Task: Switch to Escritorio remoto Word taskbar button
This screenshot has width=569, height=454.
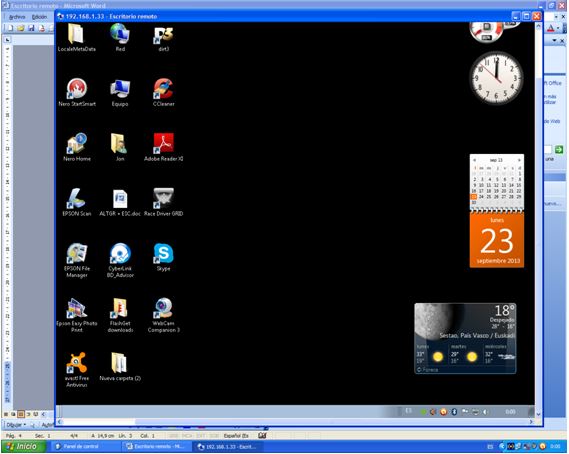Action: pos(156,447)
